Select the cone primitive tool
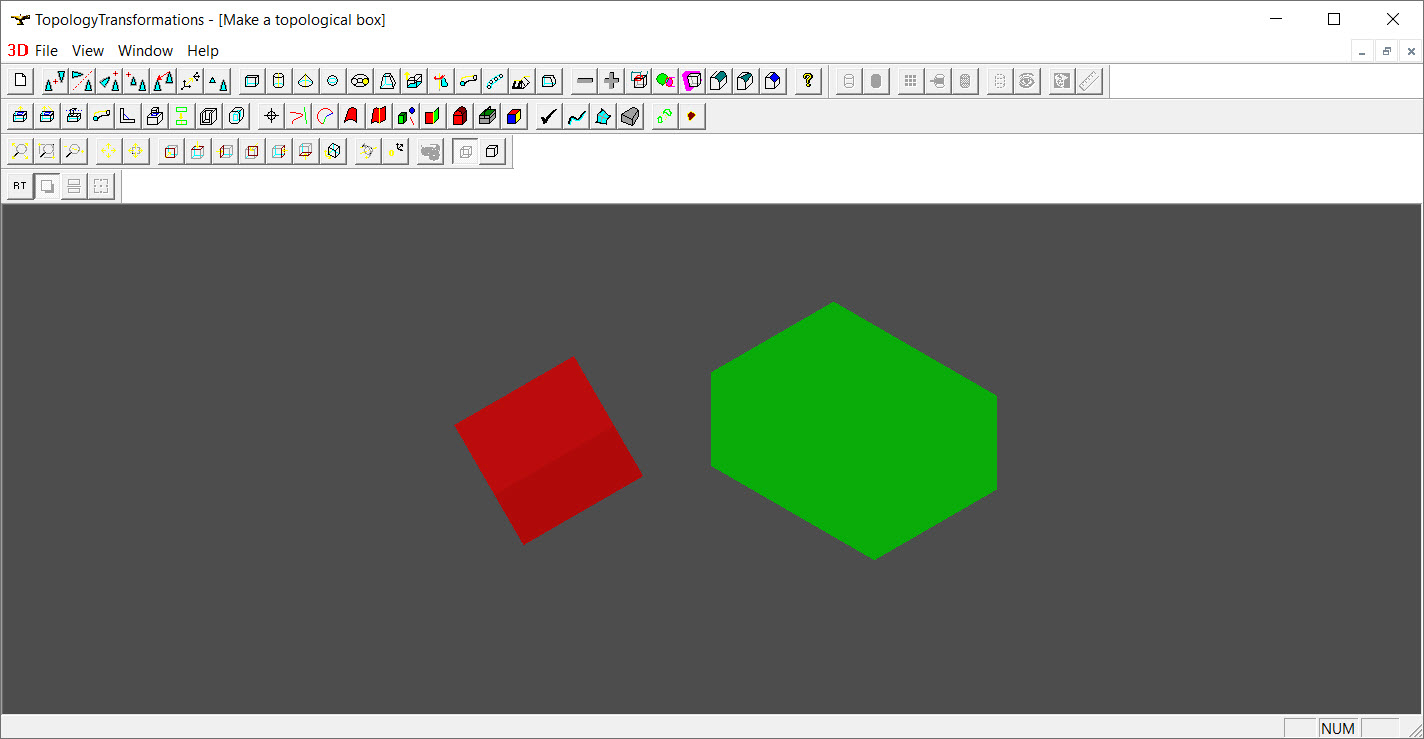The height and width of the screenshot is (739, 1424). (x=306, y=81)
